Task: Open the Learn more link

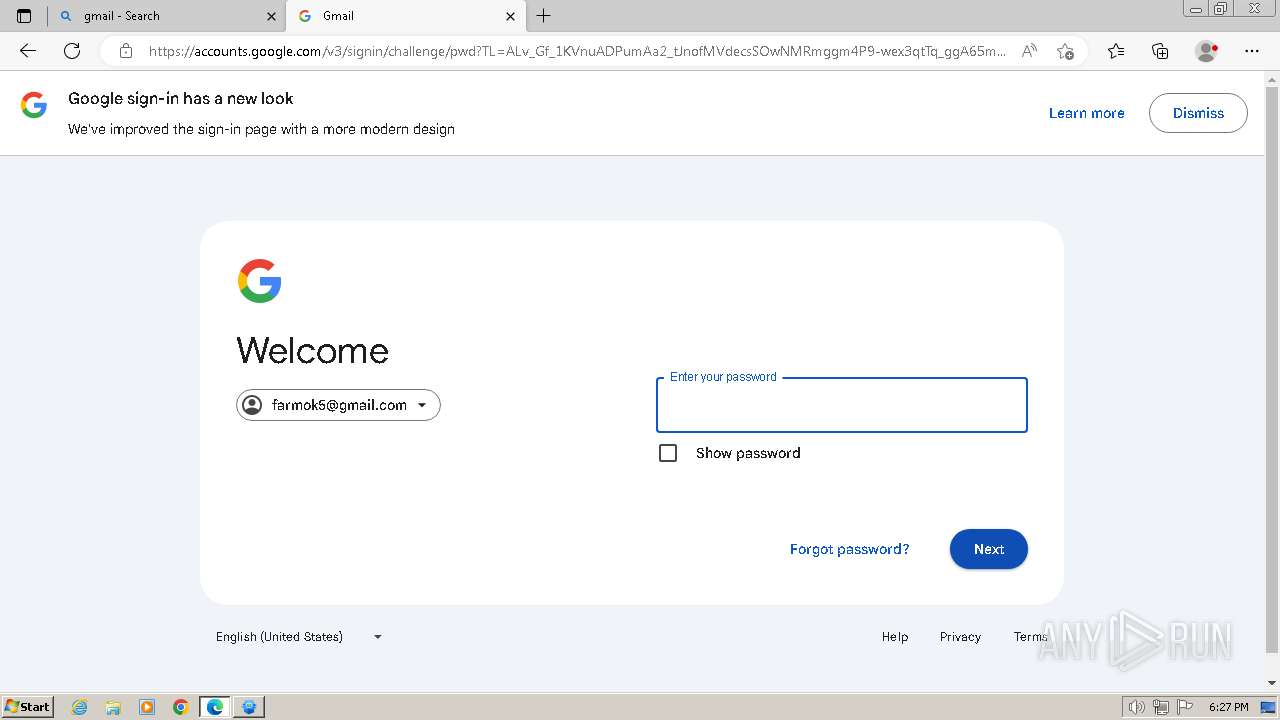Action: [x=1086, y=113]
